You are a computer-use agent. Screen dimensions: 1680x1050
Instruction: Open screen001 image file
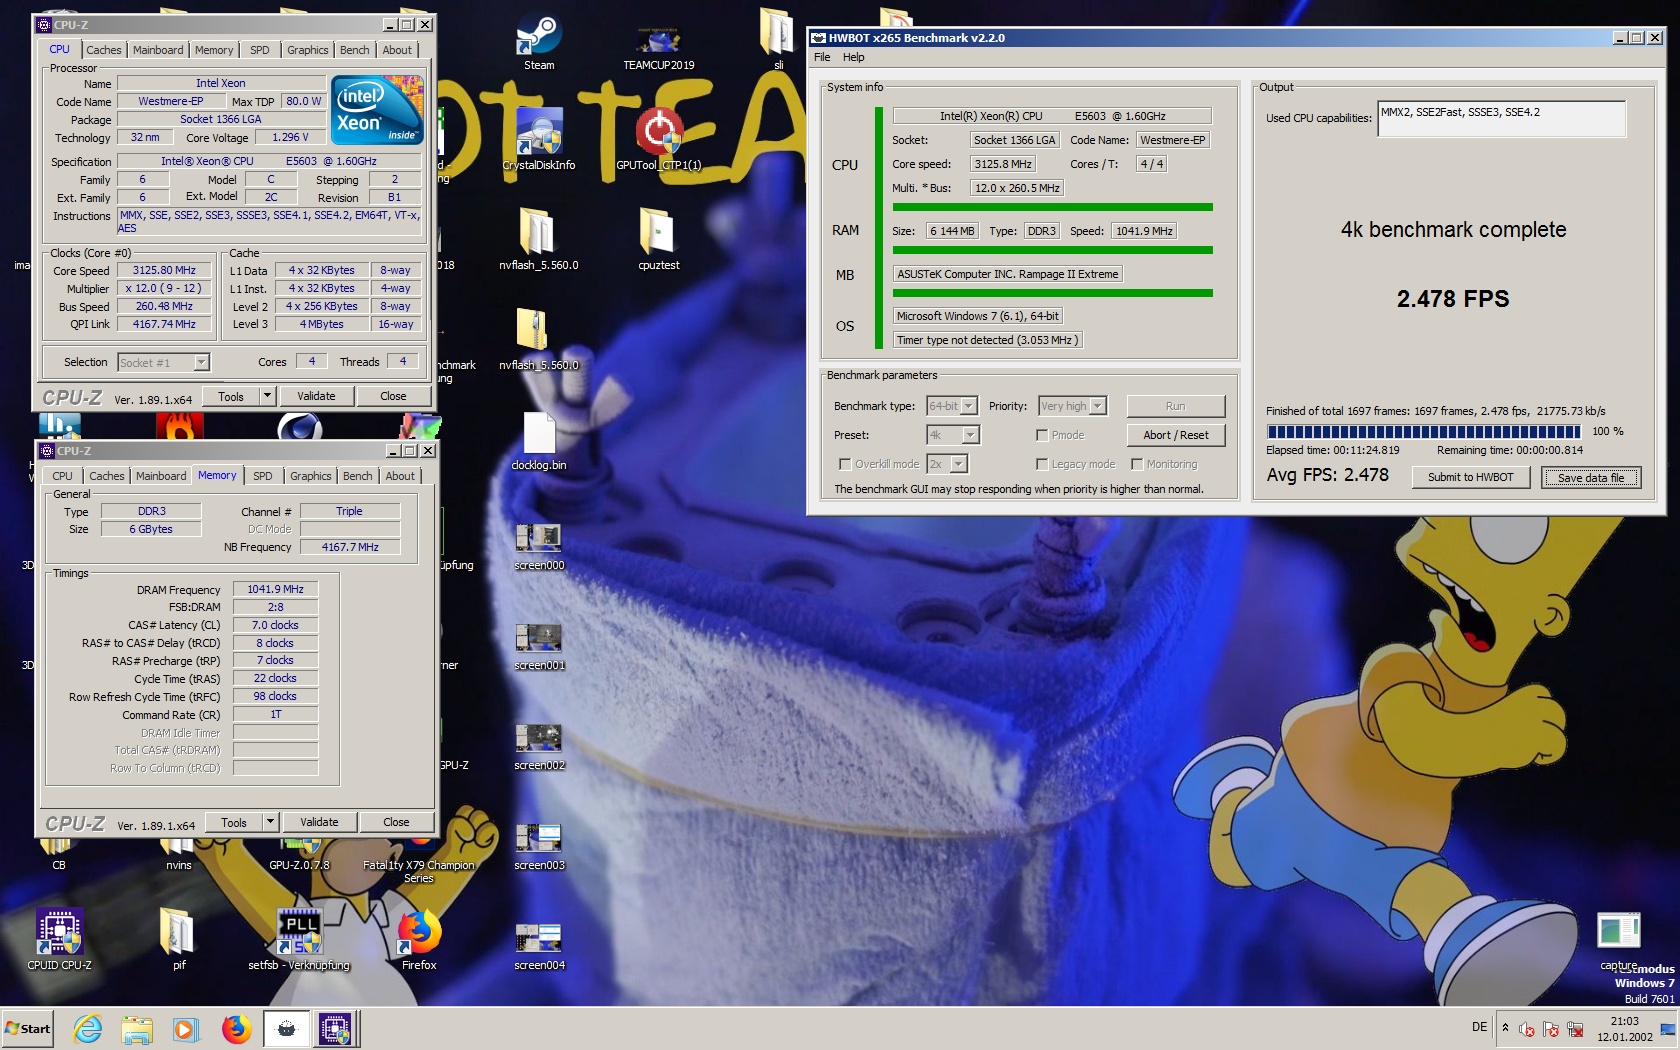(539, 647)
